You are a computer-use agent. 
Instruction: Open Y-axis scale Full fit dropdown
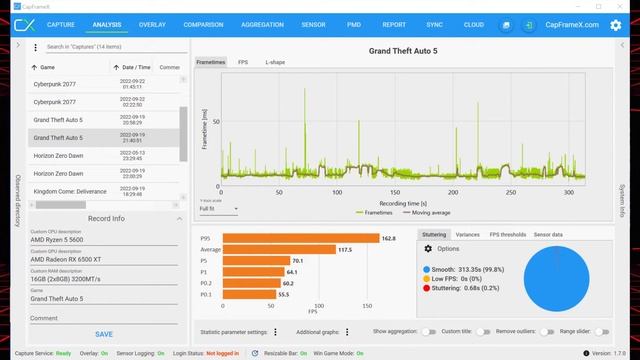pyautogui.click(x=219, y=209)
